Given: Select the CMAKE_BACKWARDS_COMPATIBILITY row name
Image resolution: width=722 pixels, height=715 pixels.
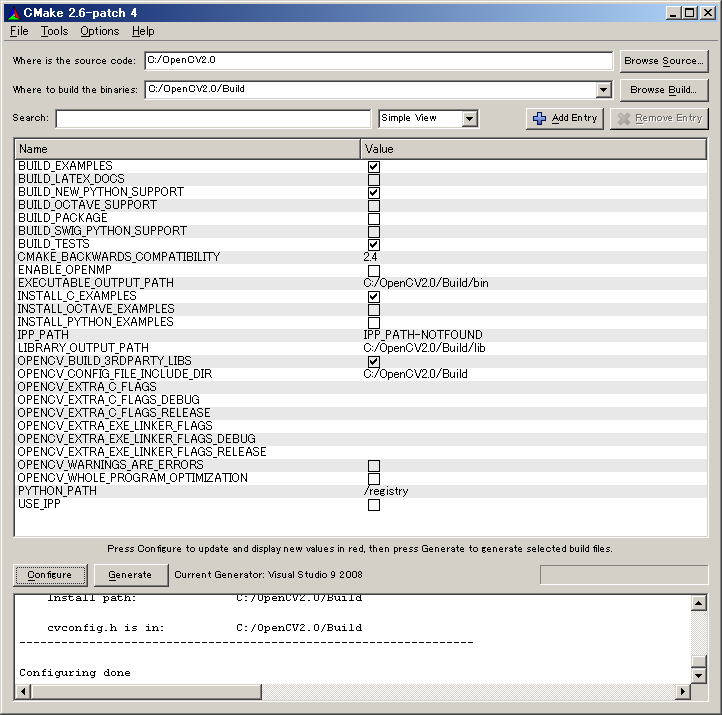Looking at the screenshot, I should click(x=119, y=257).
